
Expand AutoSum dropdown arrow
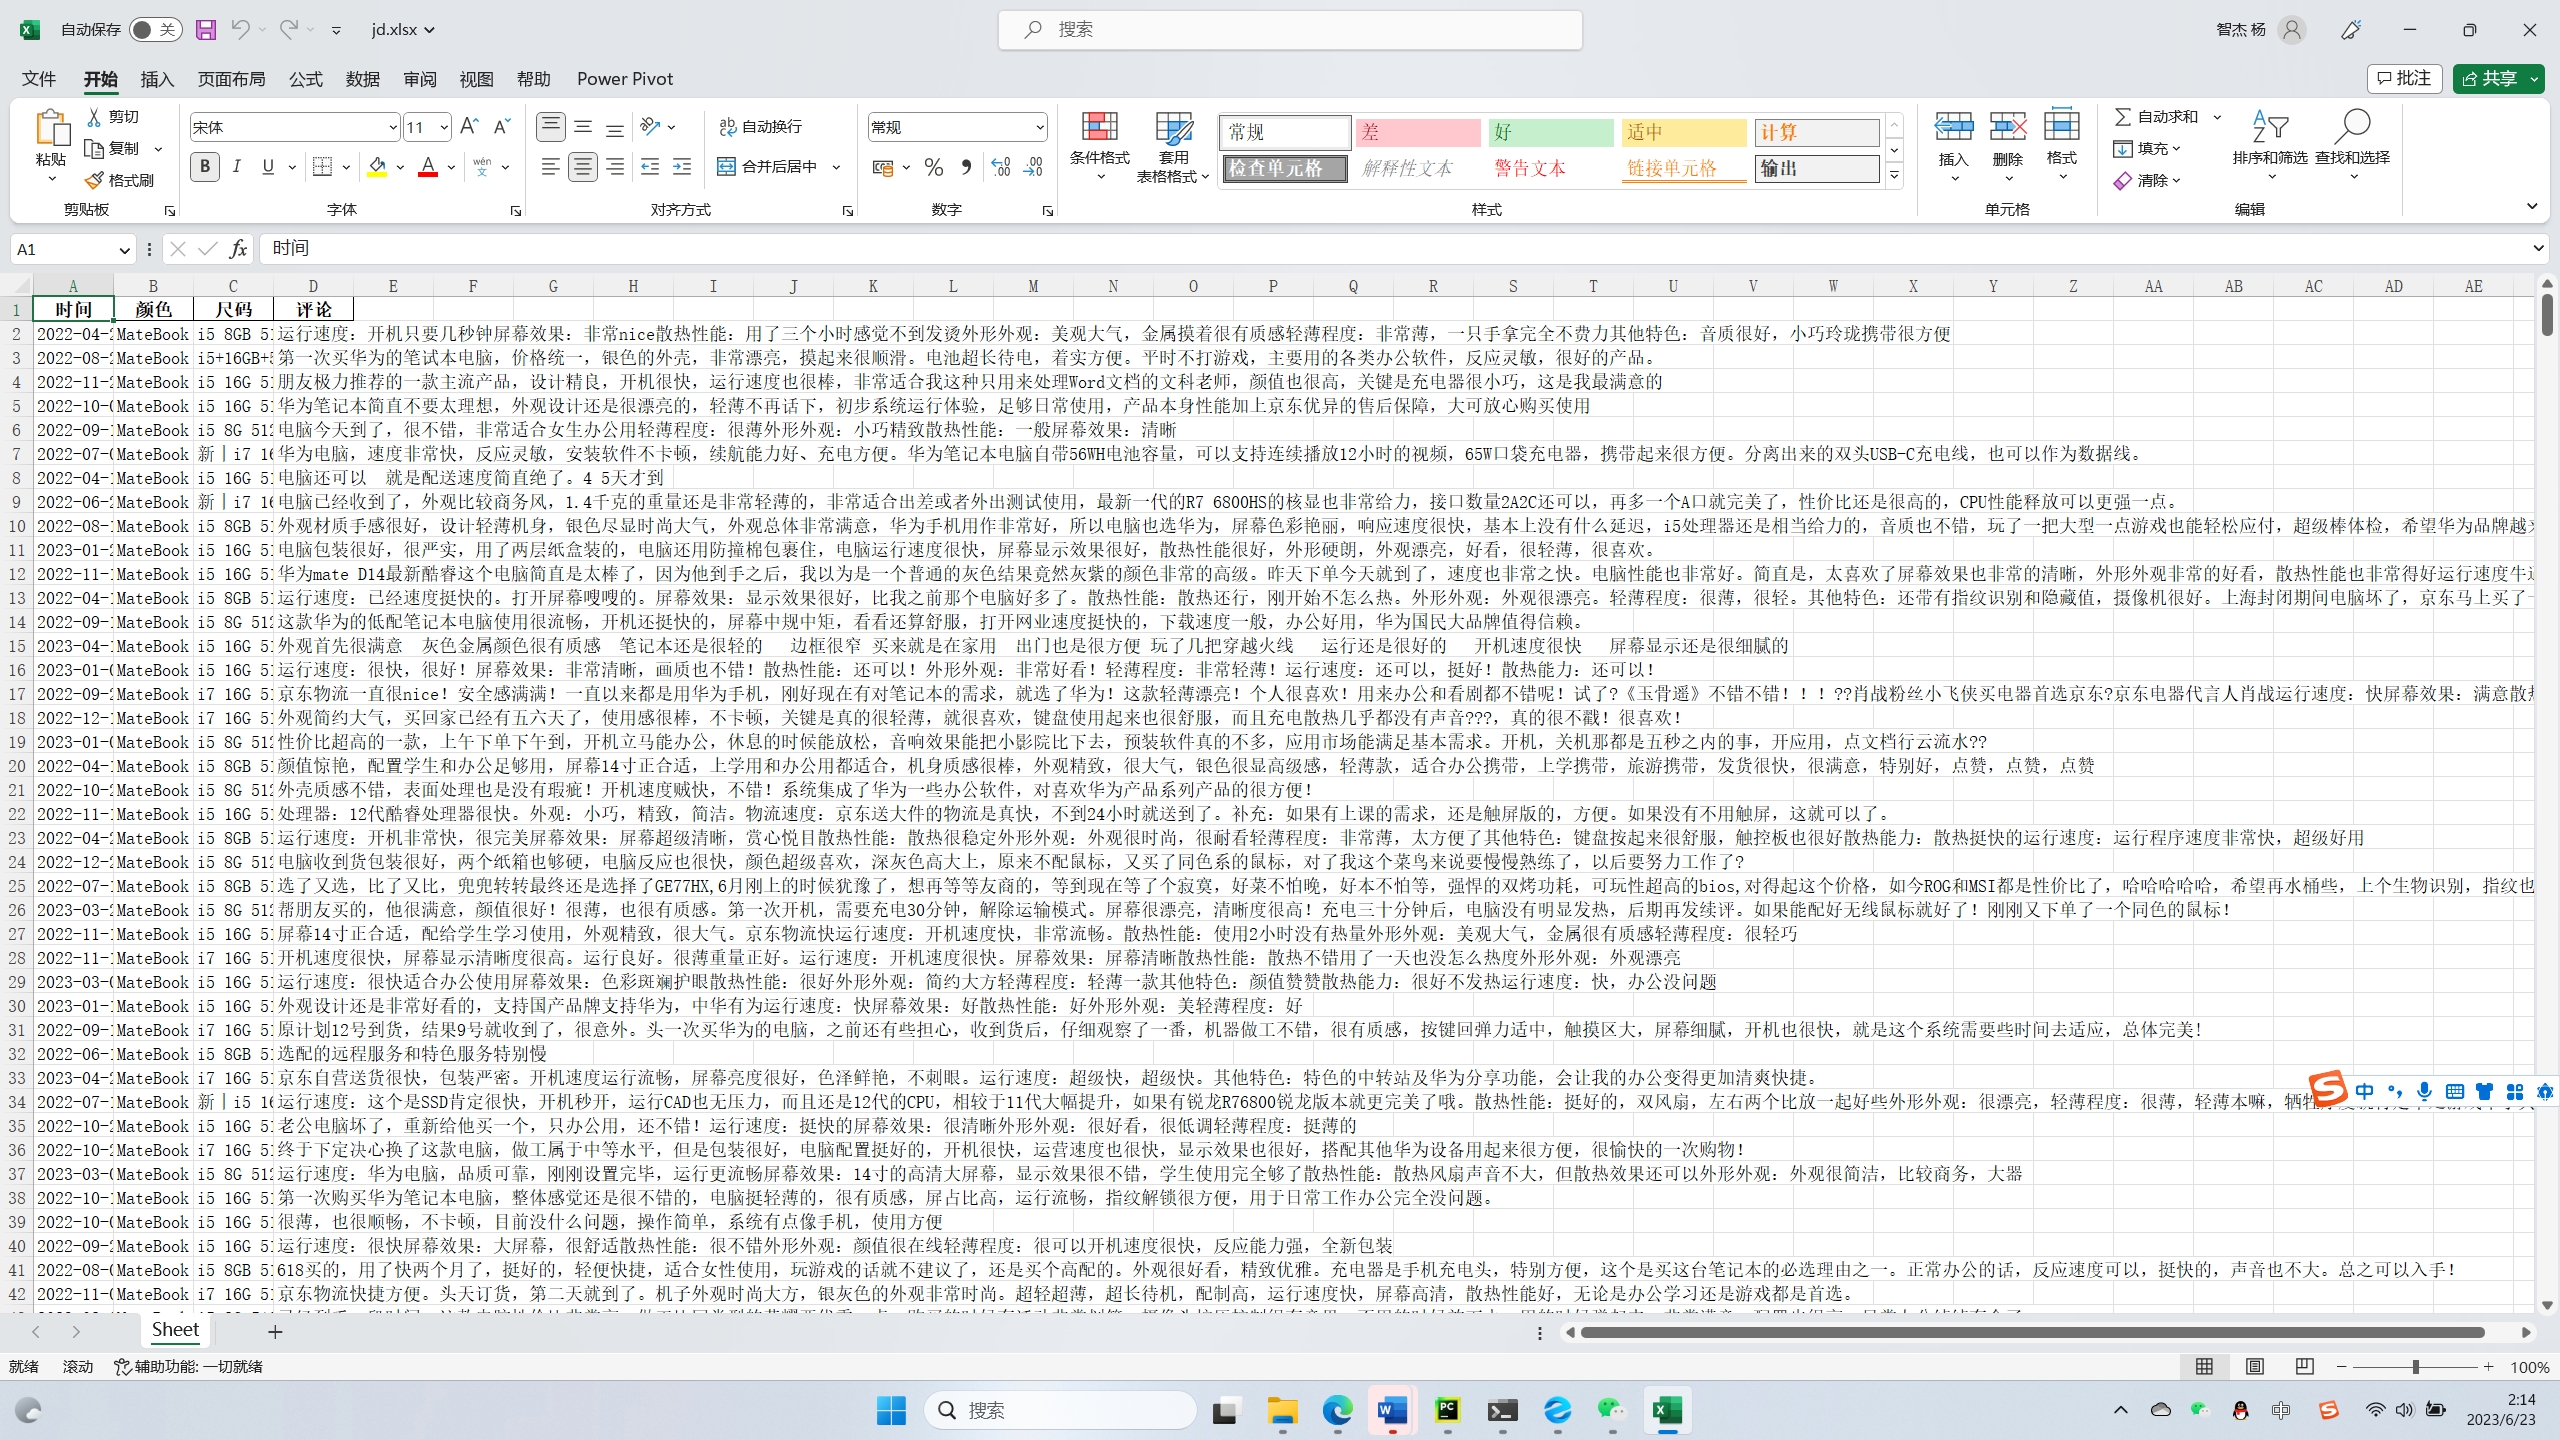coord(2216,117)
